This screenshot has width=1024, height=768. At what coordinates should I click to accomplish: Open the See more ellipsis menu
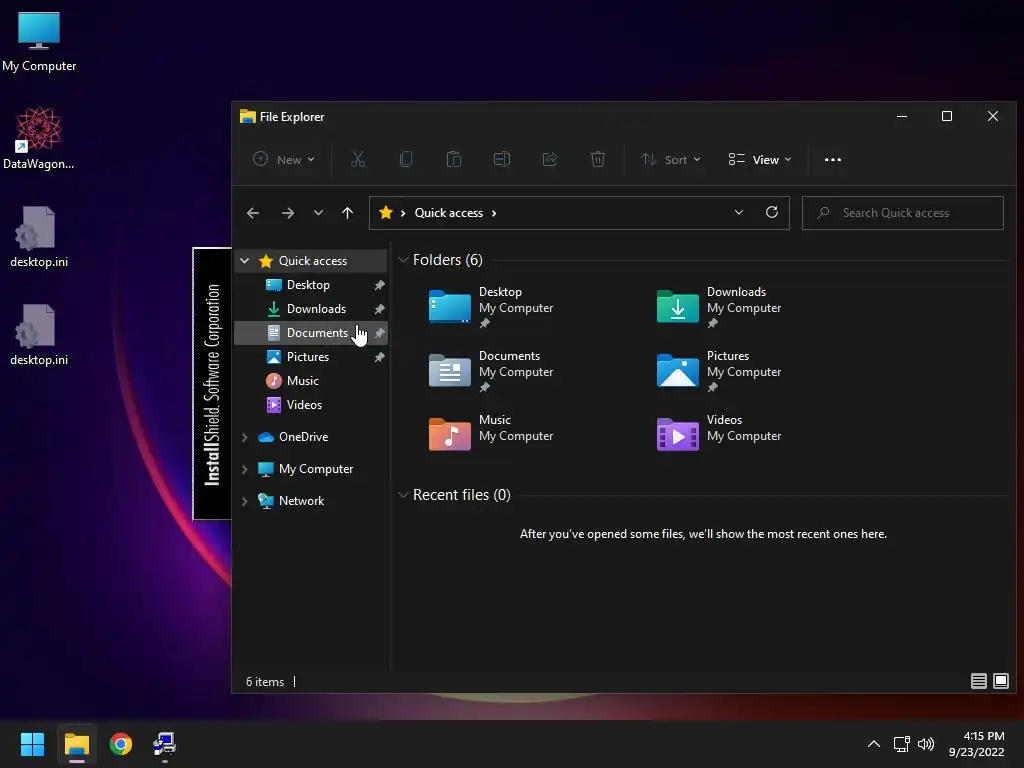(x=833, y=159)
